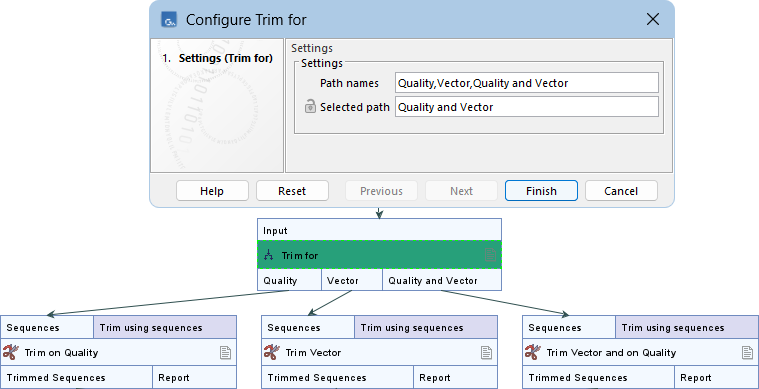The image size is (759, 389).
Task: Click Report output of Trim Vector and on Quality
Action: 716,377
